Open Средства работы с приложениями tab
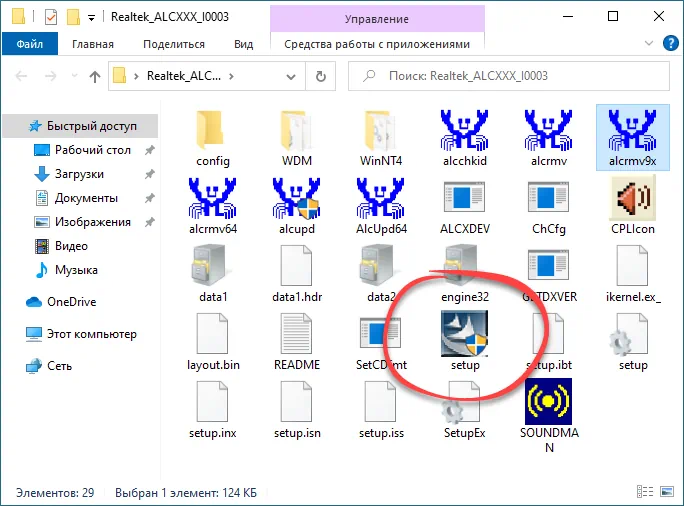Viewport: 684px width, 506px height. click(x=377, y=44)
